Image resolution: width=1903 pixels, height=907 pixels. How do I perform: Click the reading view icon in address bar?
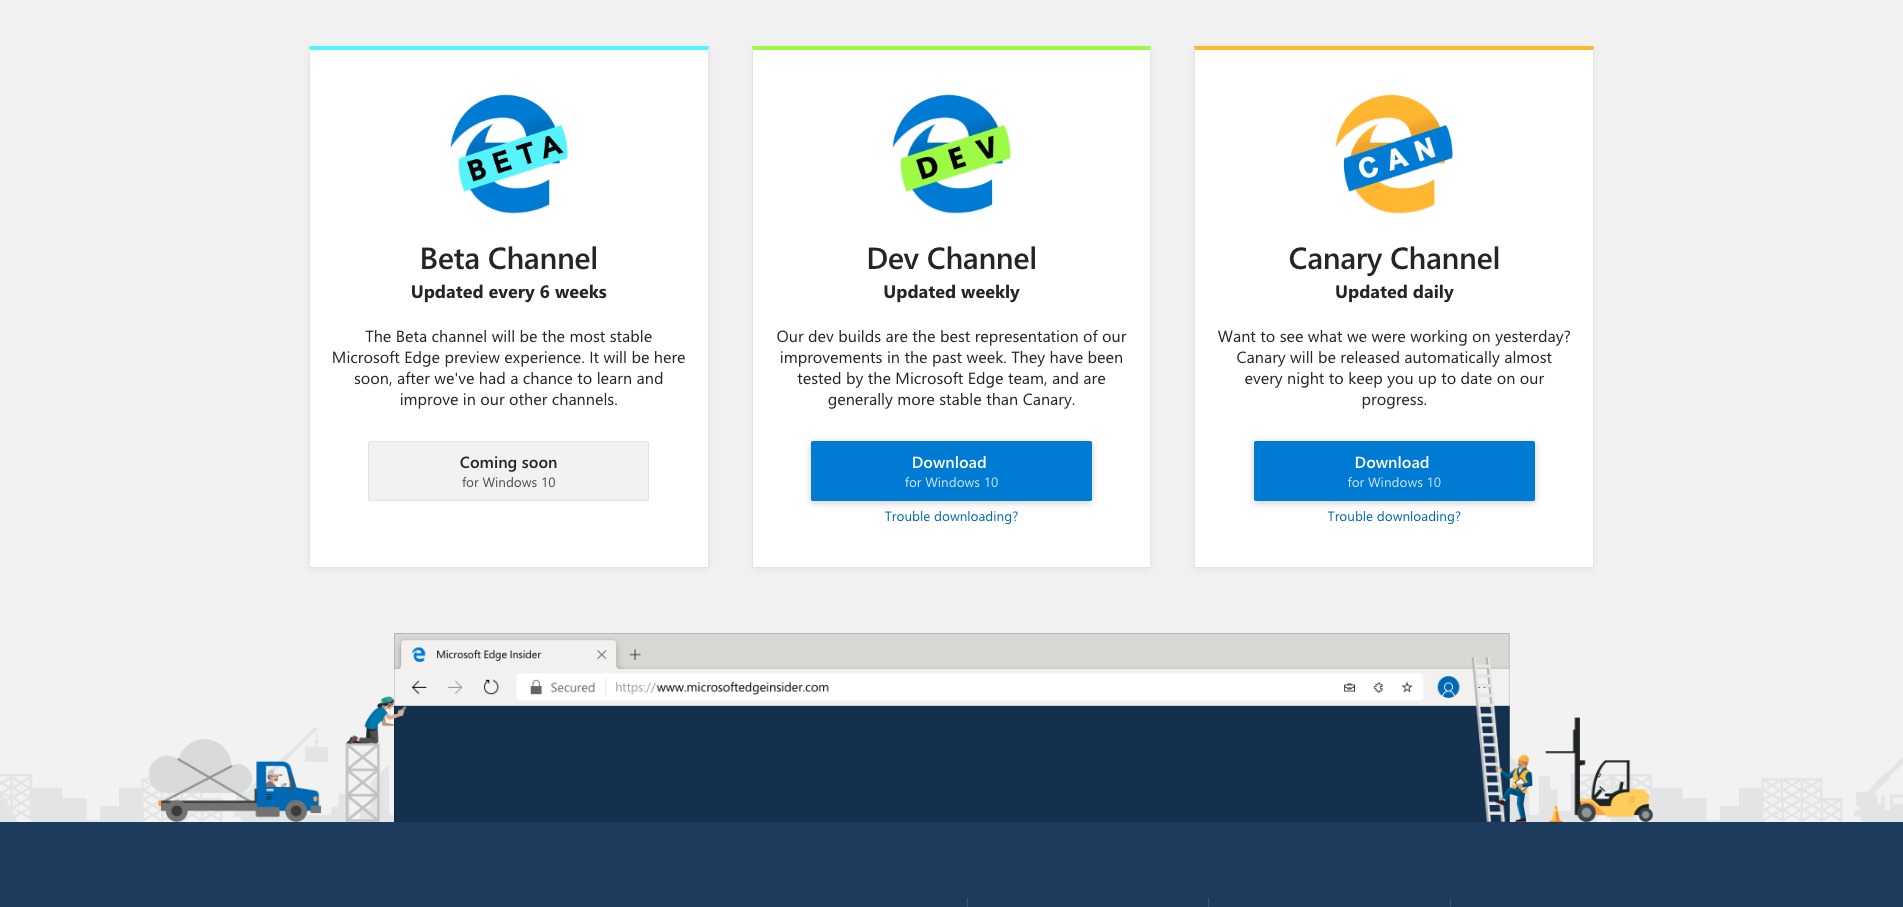pyautogui.click(x=1349, y=687)
